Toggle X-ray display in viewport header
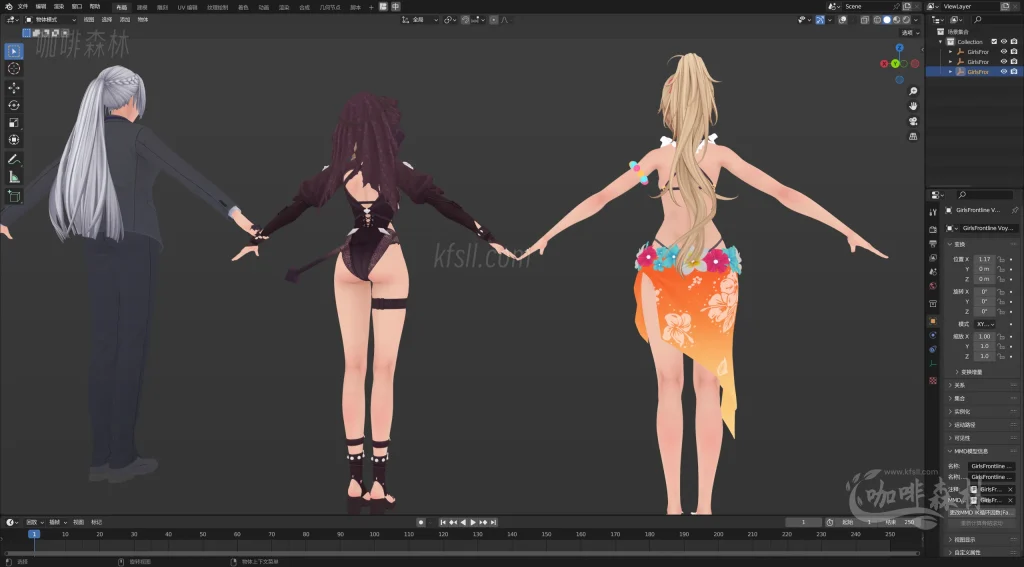Screen dimensions: 1024x567 tap(865, 20)
